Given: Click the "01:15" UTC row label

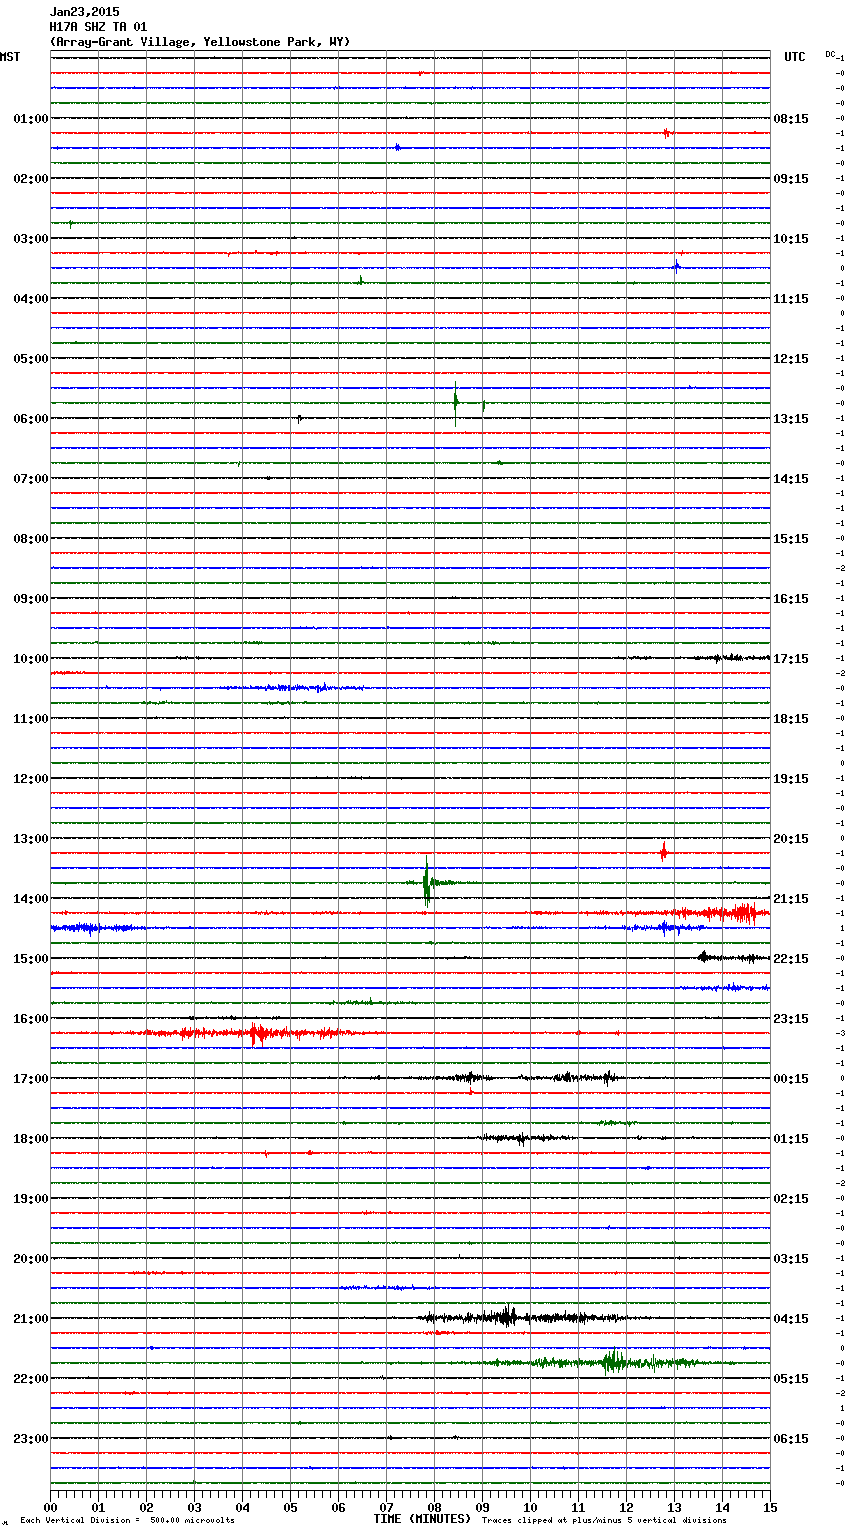Looking at the screenshot, I should 791,1139.
